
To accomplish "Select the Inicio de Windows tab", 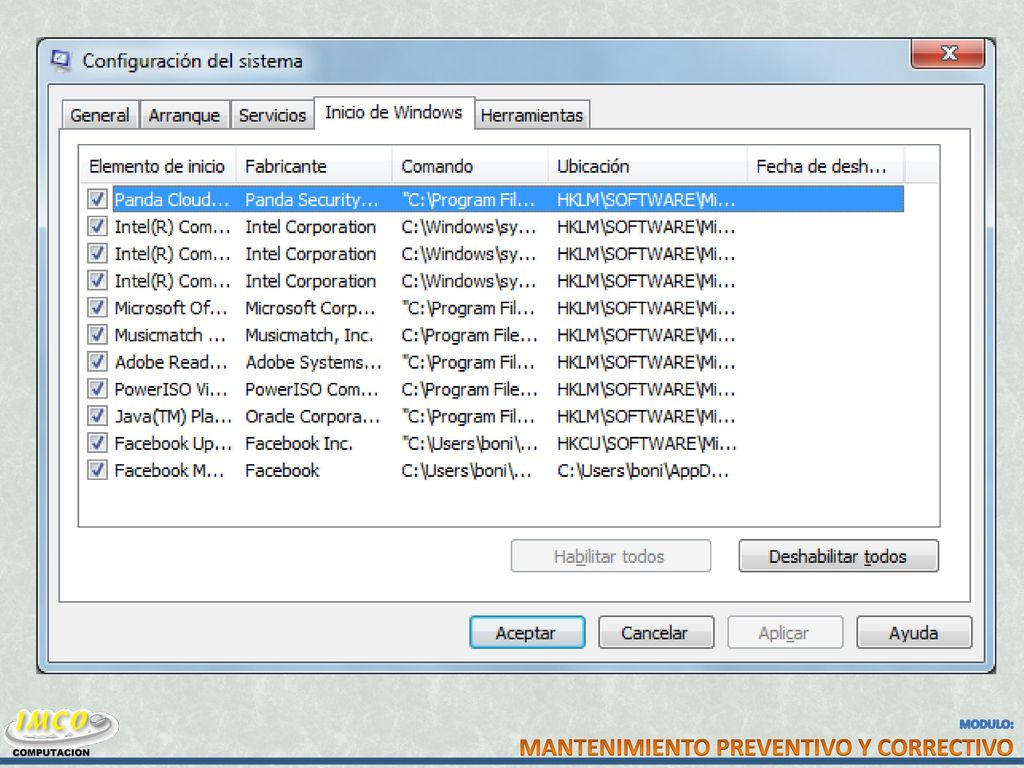I will [394, 113].
